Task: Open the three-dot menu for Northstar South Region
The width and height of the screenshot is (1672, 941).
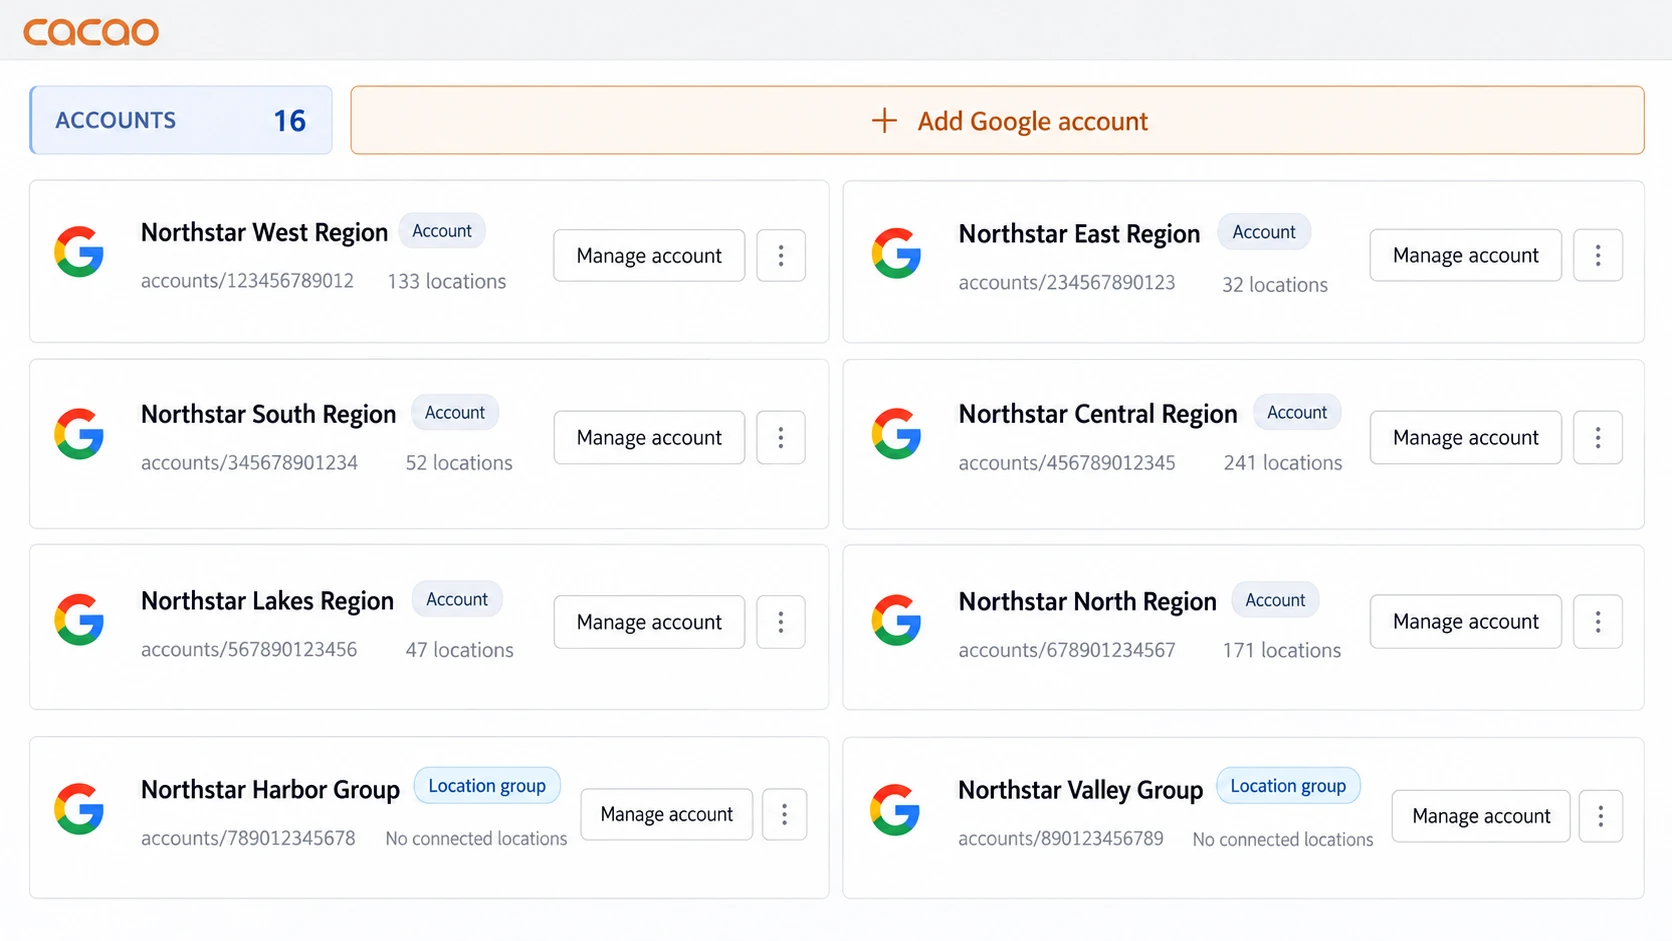Action: [x=781, y=438]
